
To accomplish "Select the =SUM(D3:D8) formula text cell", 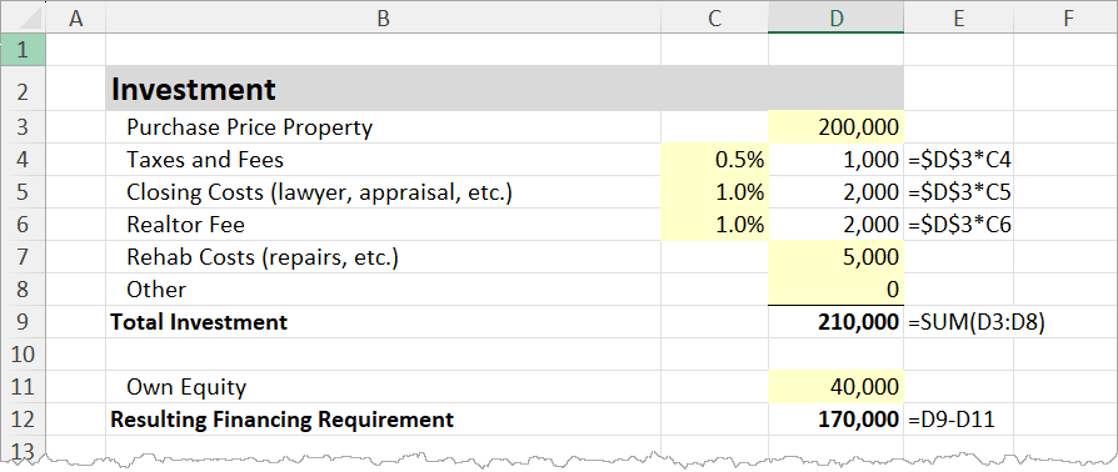I will point(957,322).
